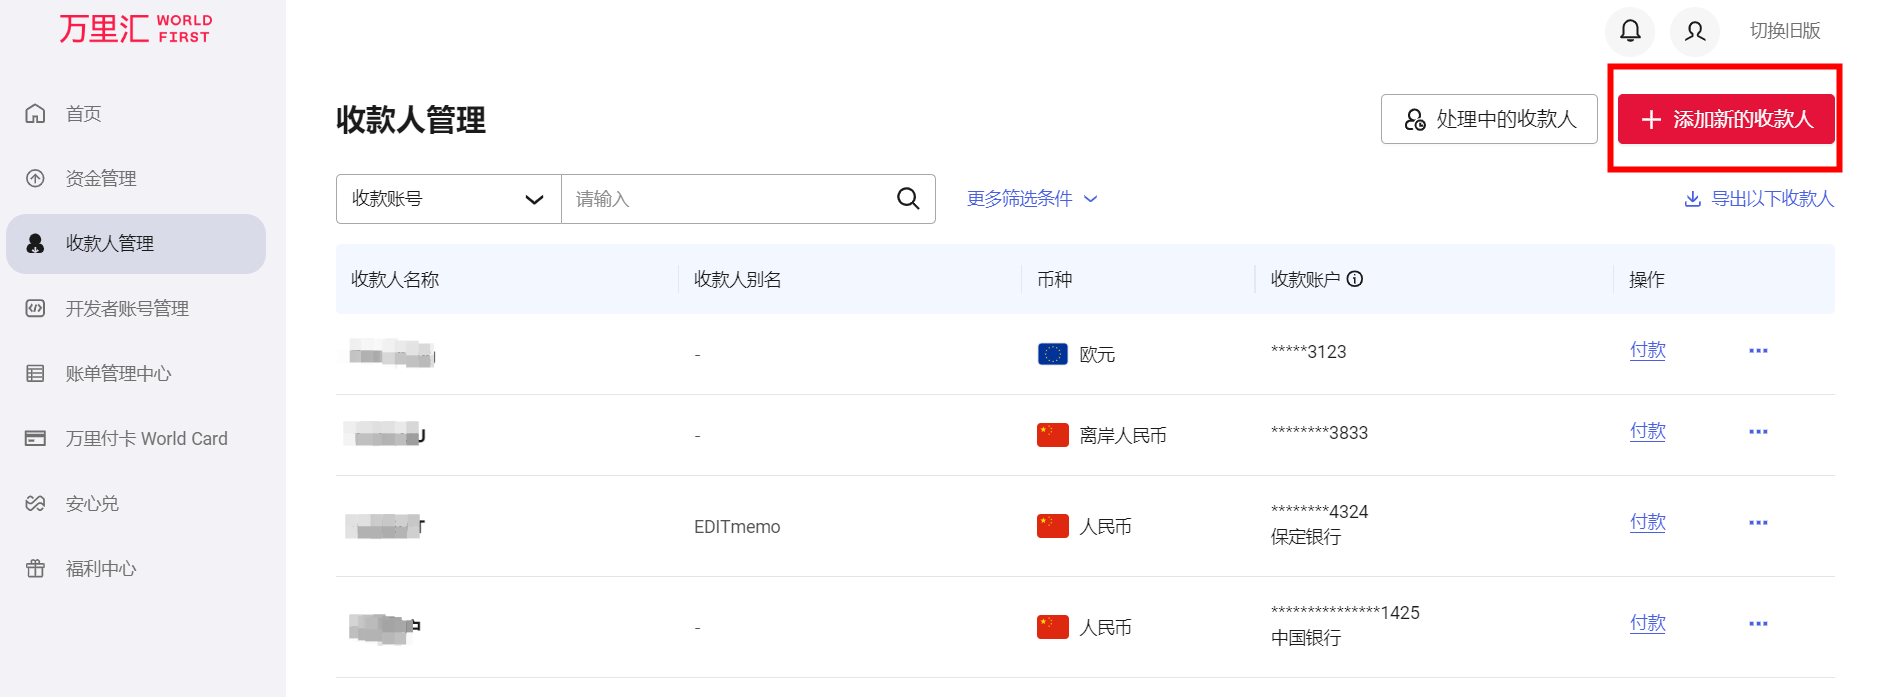1878x697 pixels.
Task: Expand 更多筛选条件 filter options
Action: [1031, 199]
